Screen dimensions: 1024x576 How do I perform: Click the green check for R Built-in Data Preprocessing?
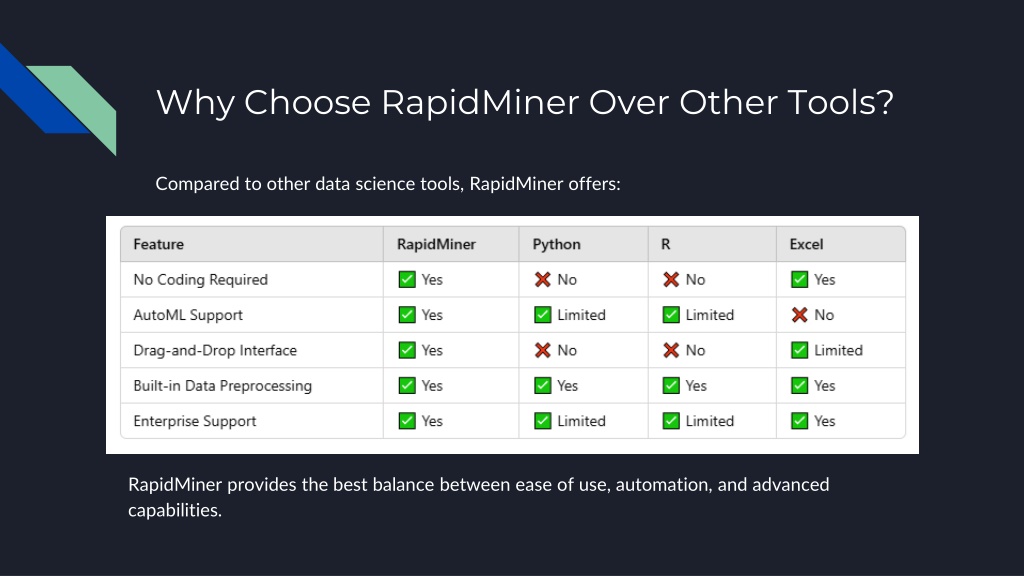[671, 385]
